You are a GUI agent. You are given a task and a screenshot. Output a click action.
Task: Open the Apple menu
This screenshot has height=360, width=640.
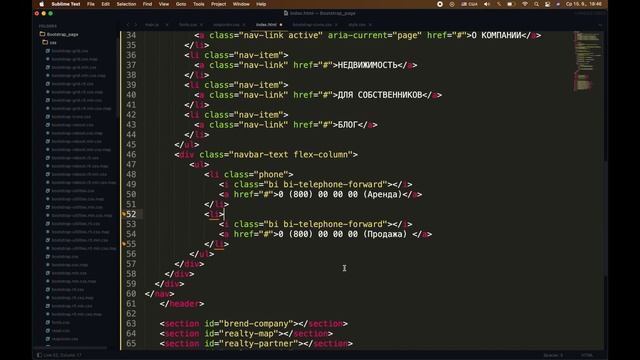tap(41, 4)
